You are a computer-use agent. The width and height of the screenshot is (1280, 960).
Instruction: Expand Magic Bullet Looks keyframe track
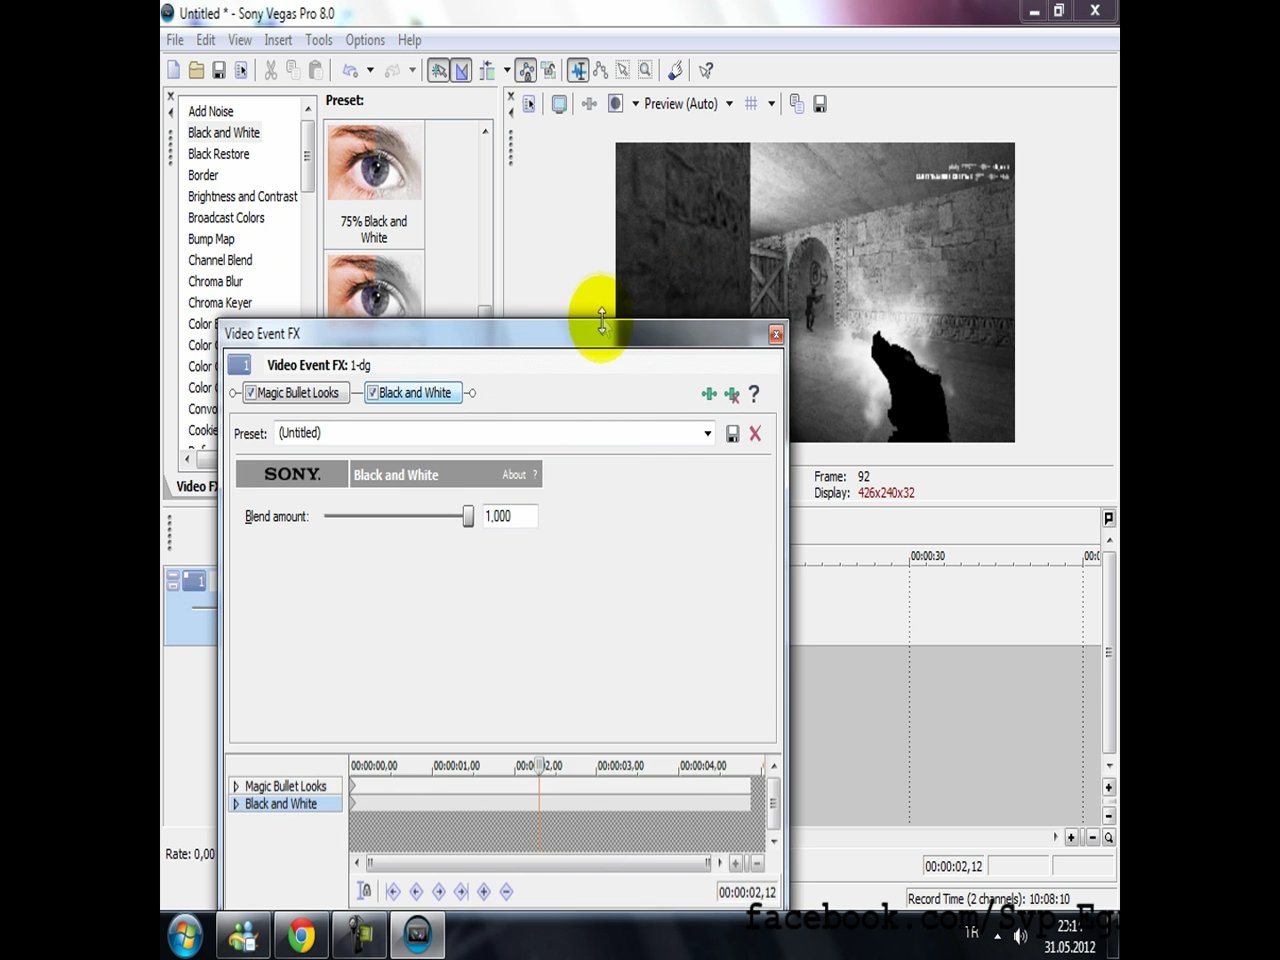(236, 786)
